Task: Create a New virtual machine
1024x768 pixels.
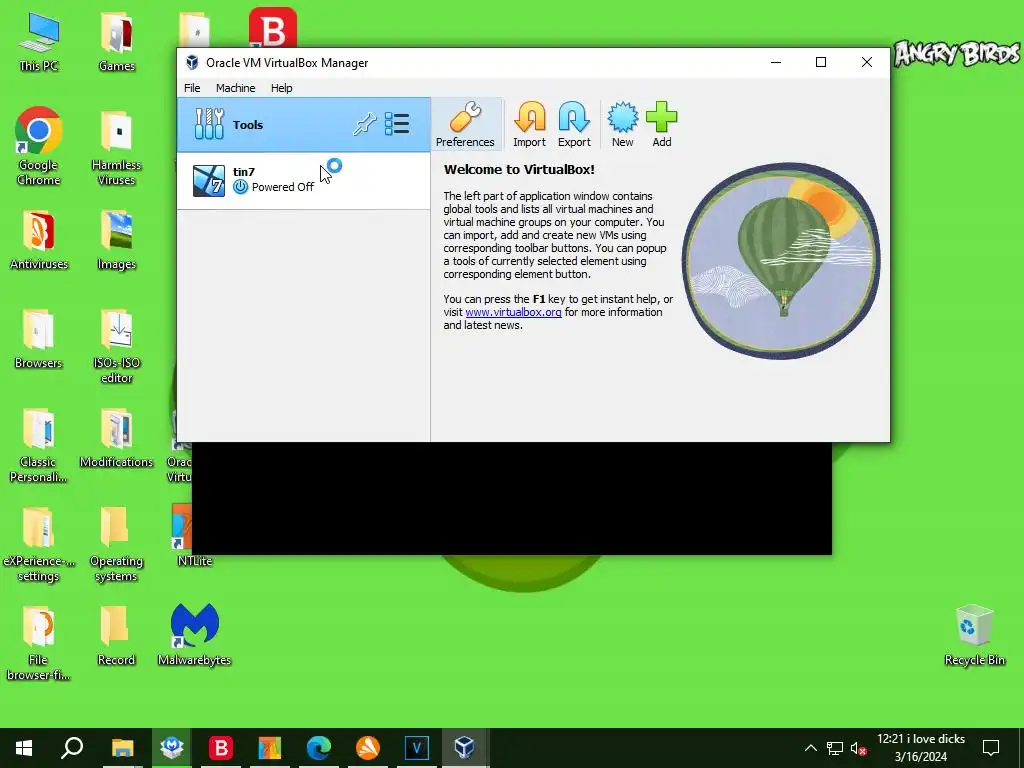Action: coord(622,124)
